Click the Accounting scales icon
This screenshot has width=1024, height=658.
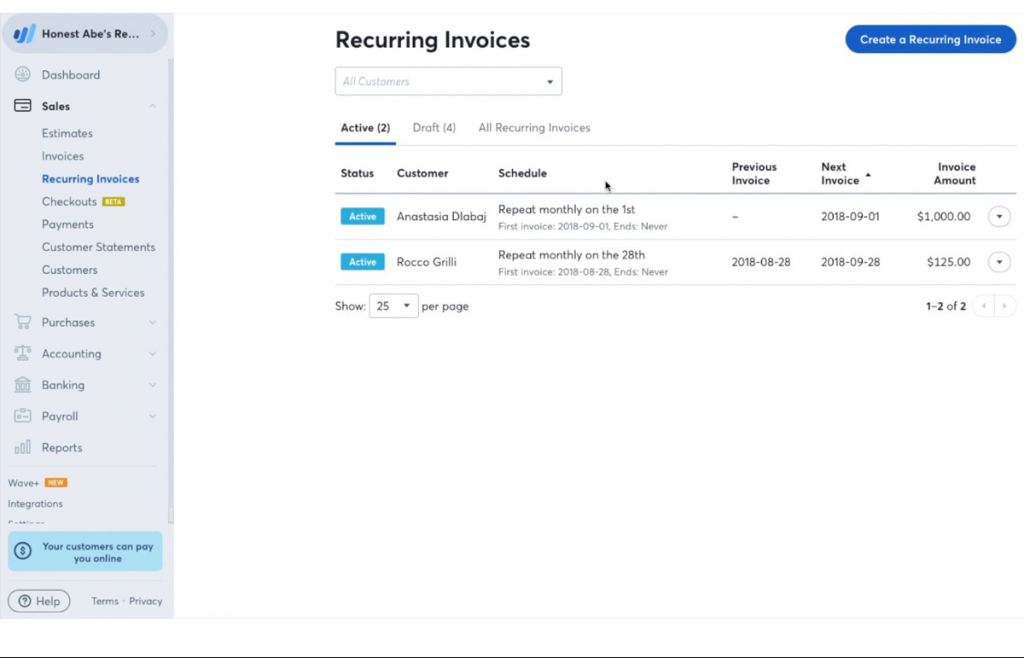(22, 353)
